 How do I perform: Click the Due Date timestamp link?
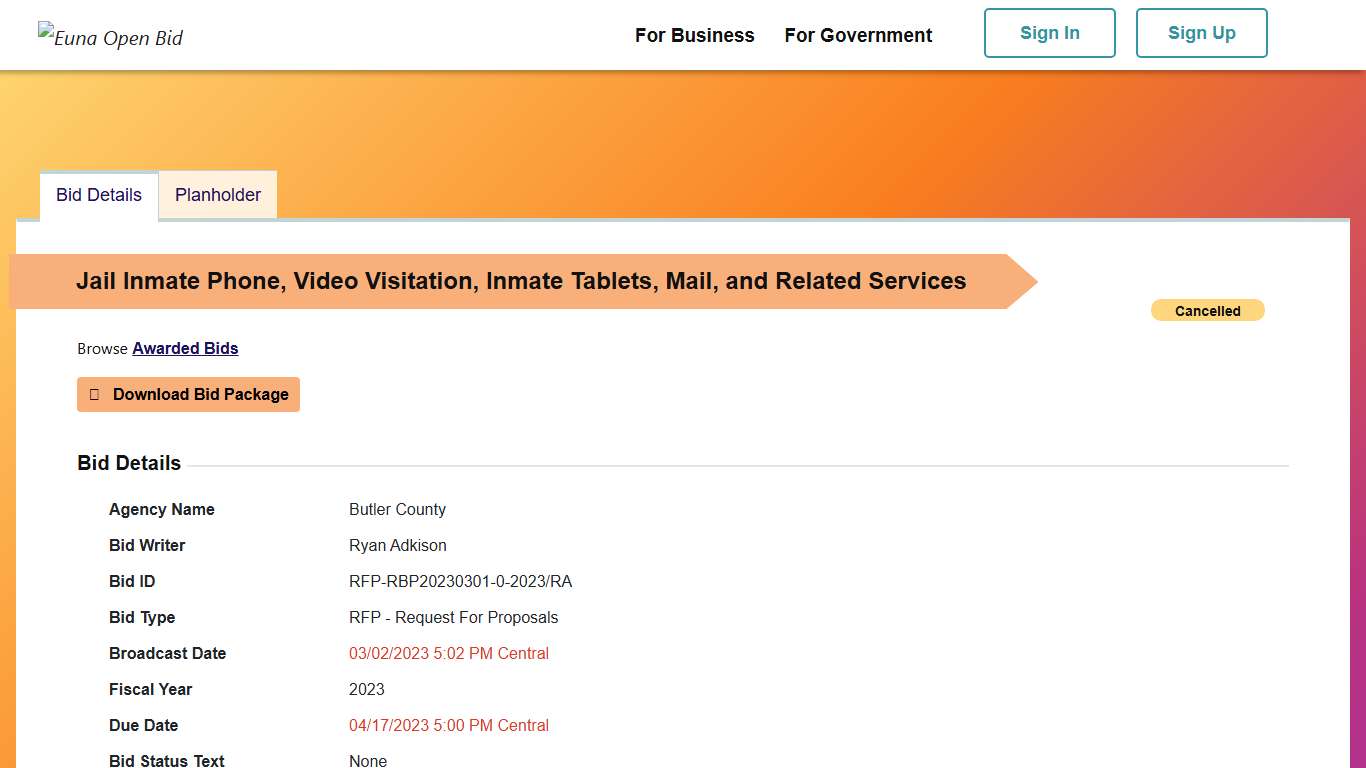(449, 725)
